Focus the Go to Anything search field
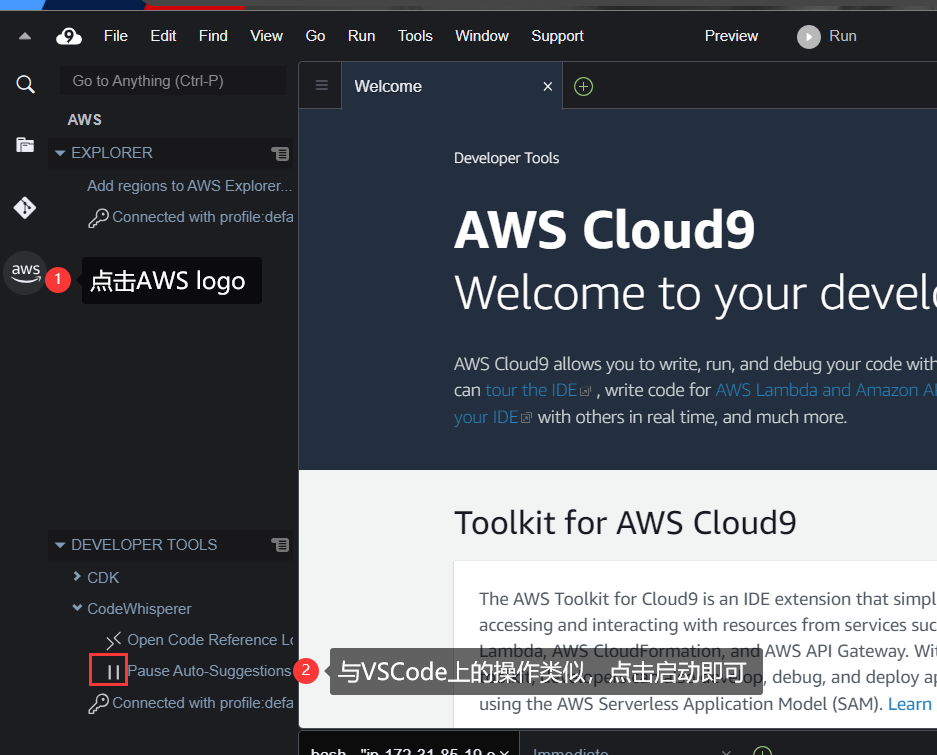Image resolution: width=937 pixels, height=755 pixels. 173,81
